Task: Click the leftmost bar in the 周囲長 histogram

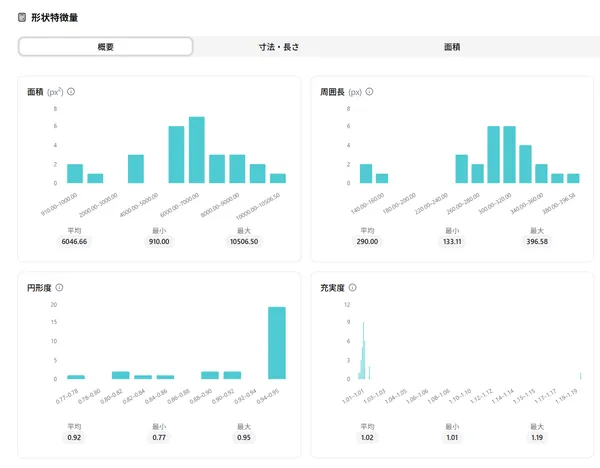Action: tap(366, 173)
